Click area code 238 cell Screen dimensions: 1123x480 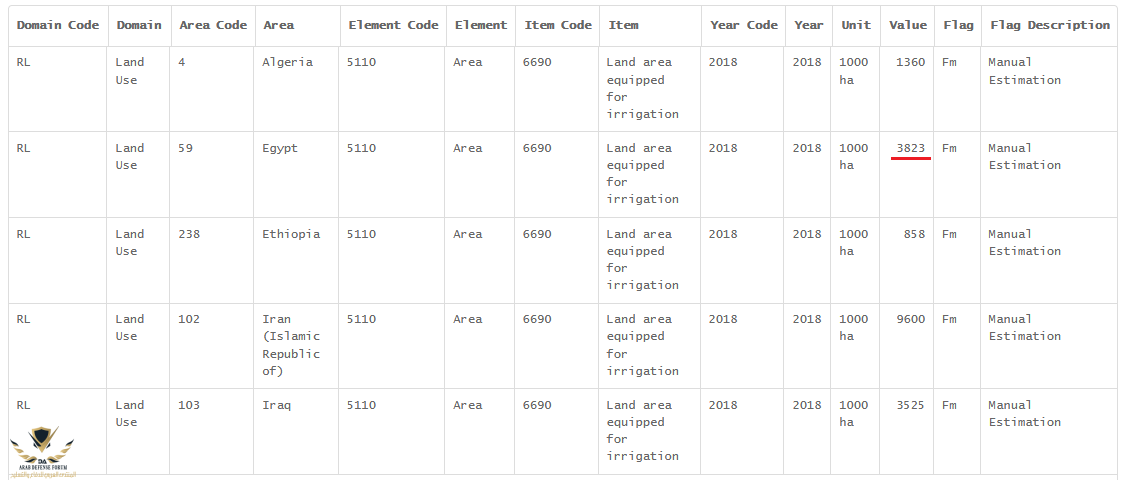[x=189, y=234]
